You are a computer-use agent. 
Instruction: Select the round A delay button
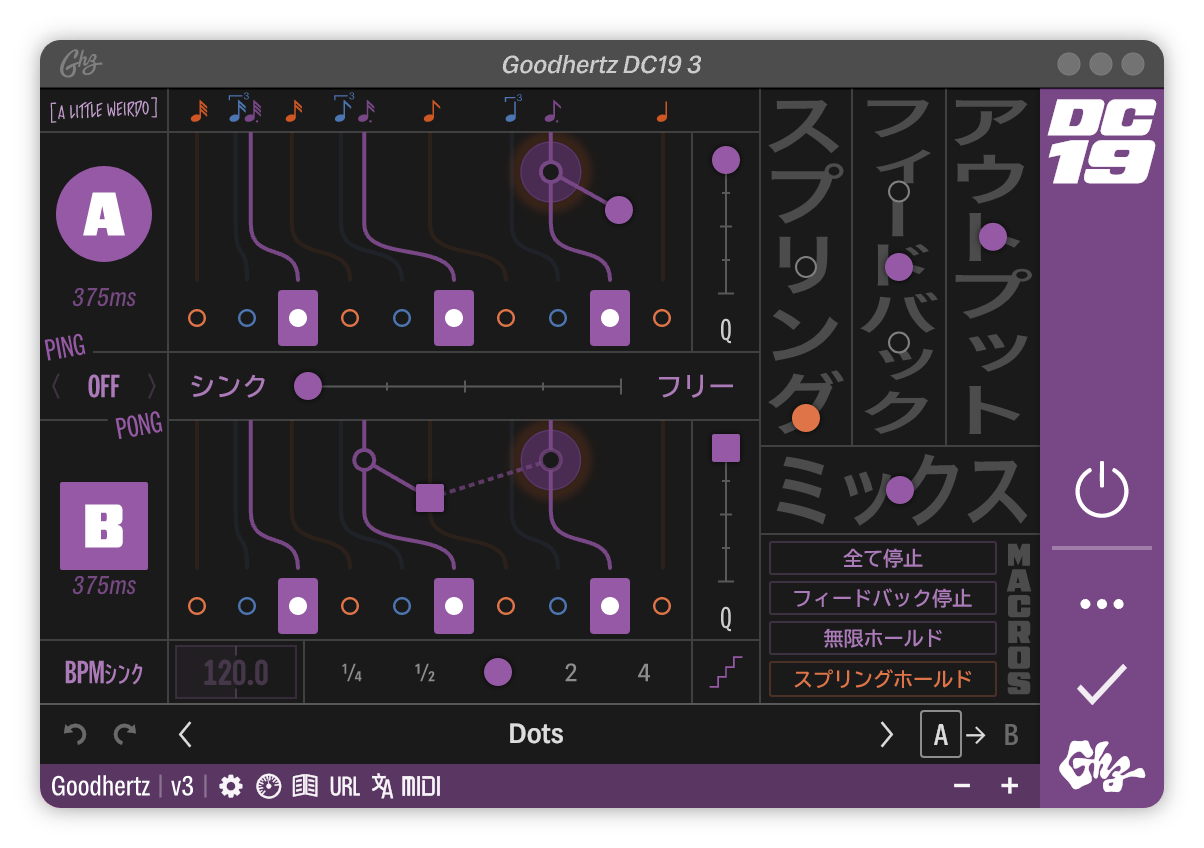click(x=104, y=214)
